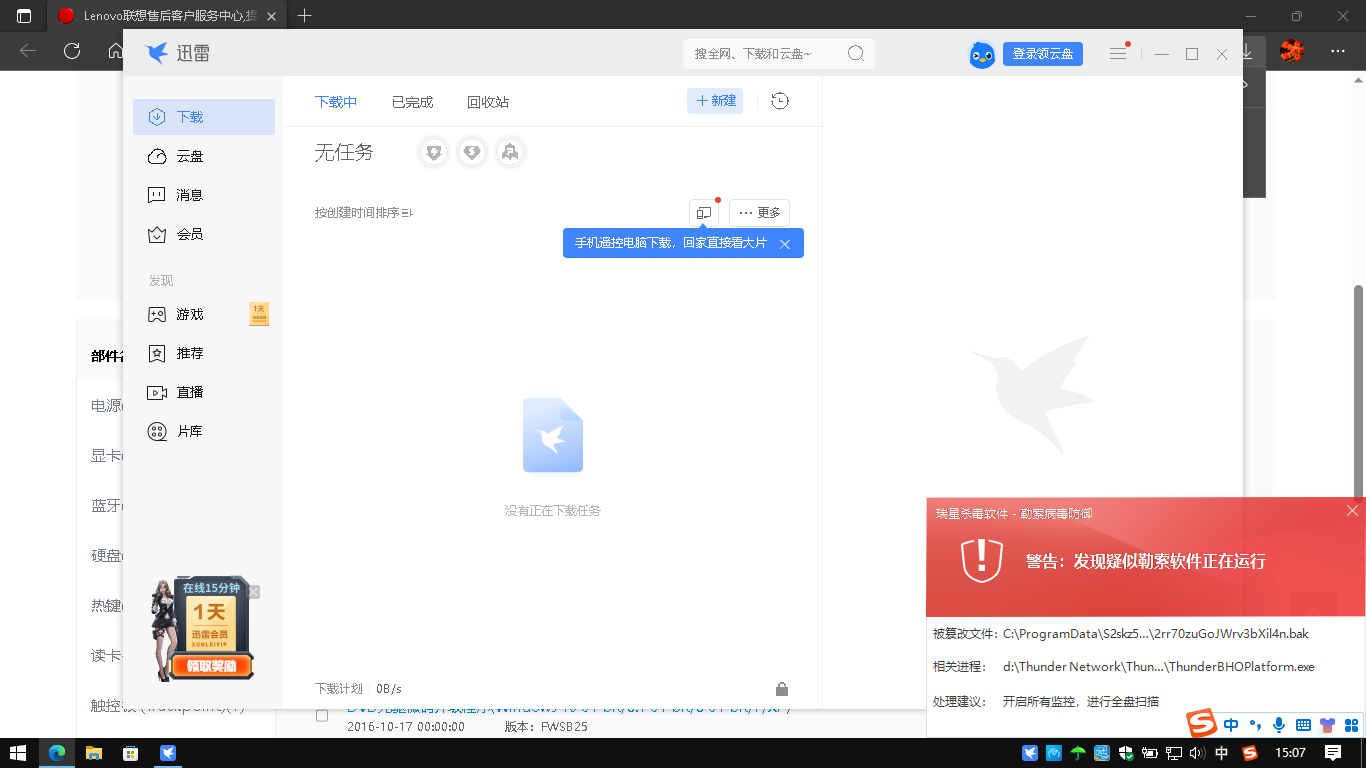1366x768 pixels.
Task: Refresh the browser page
Action: [71, 51]
